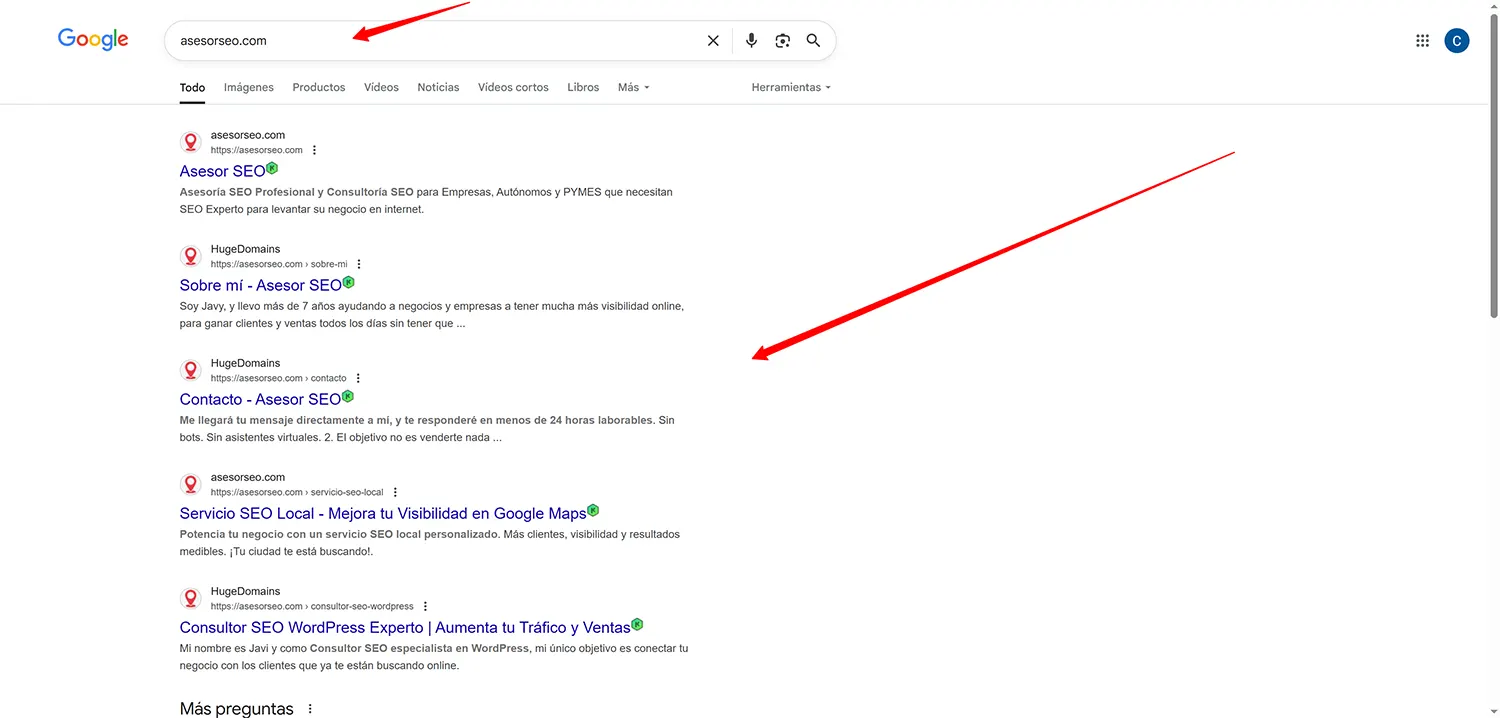Open the Servicio SEO Local result
Image resolution: width=1500 pixels, height=718 pixels.
(382, 512)
